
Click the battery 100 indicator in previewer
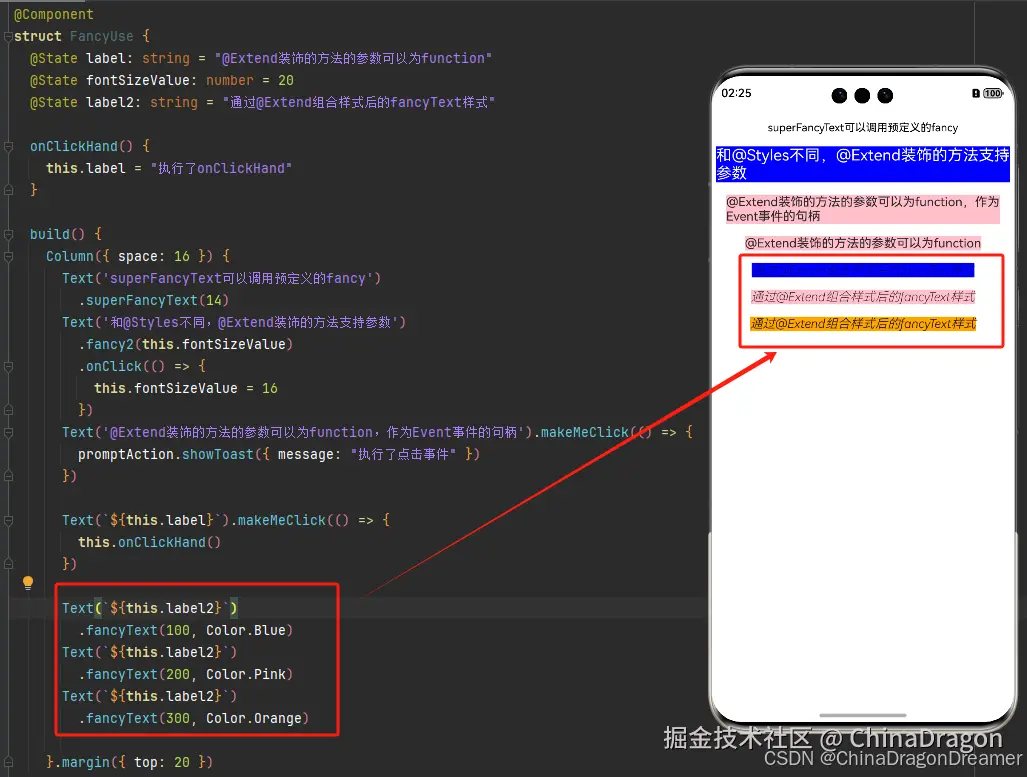click(x=993, y=93)
